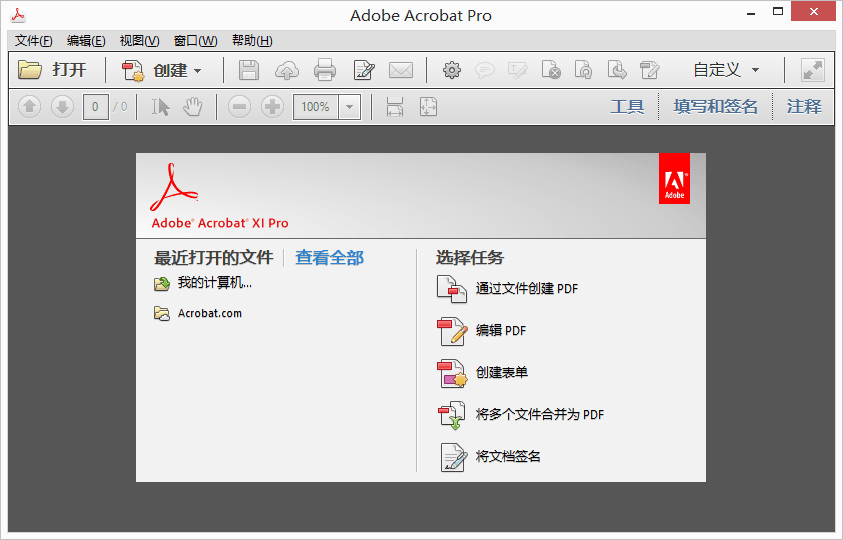Select the text selection cursor tool

click(160, 106)
